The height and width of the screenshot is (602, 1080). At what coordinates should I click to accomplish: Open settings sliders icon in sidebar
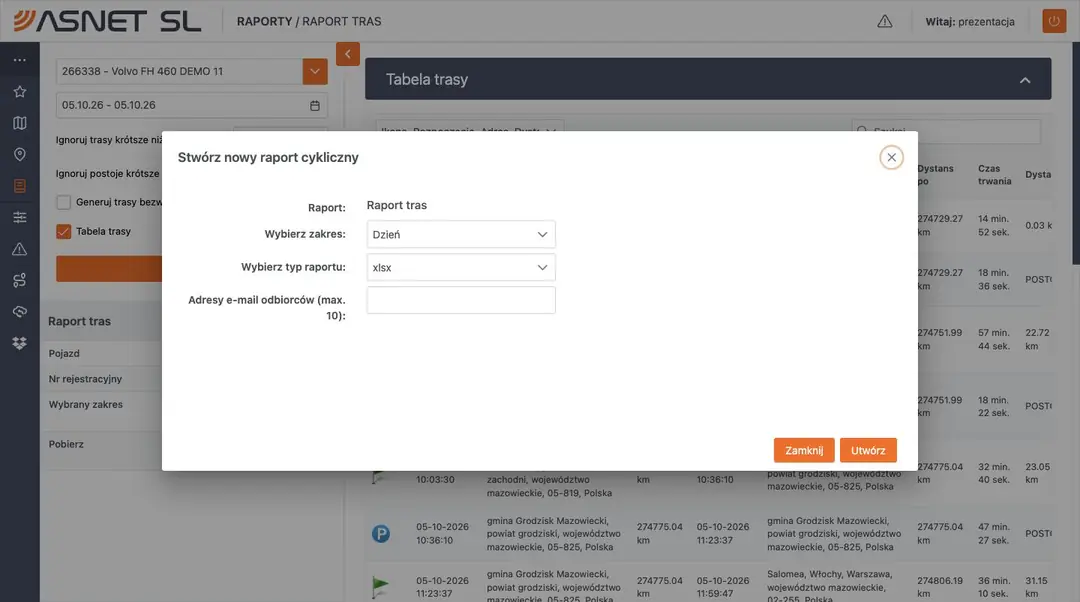point(20,218)
